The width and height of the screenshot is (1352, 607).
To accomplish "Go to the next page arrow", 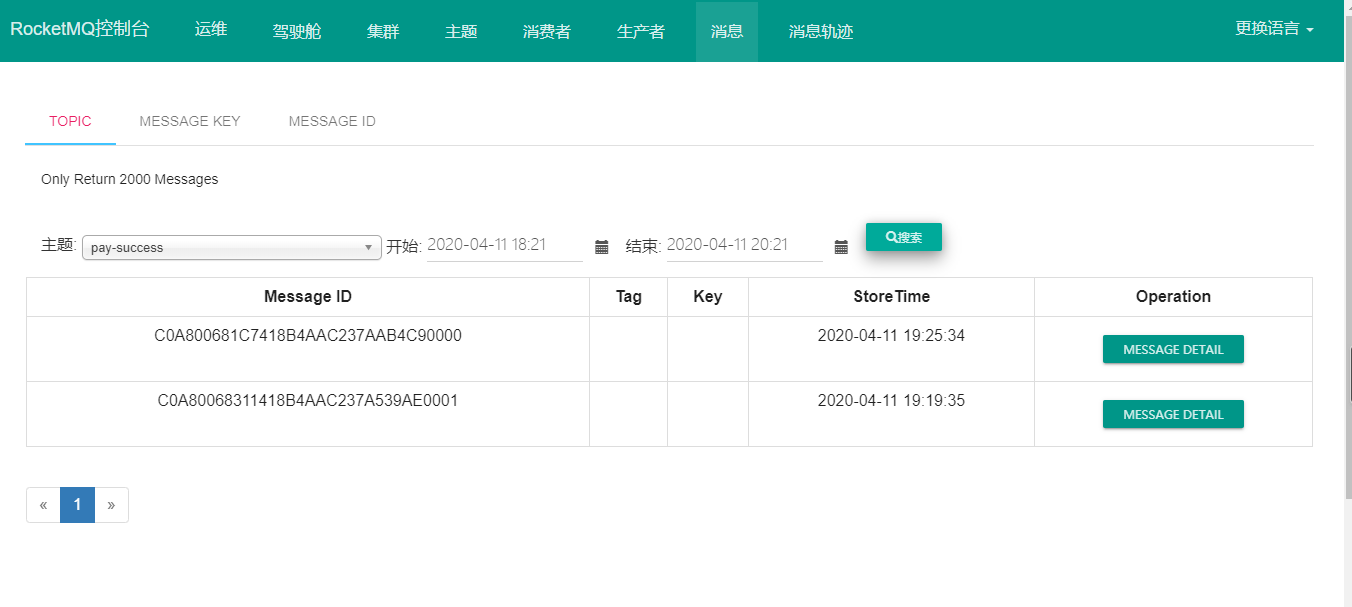I will (111, 505).
